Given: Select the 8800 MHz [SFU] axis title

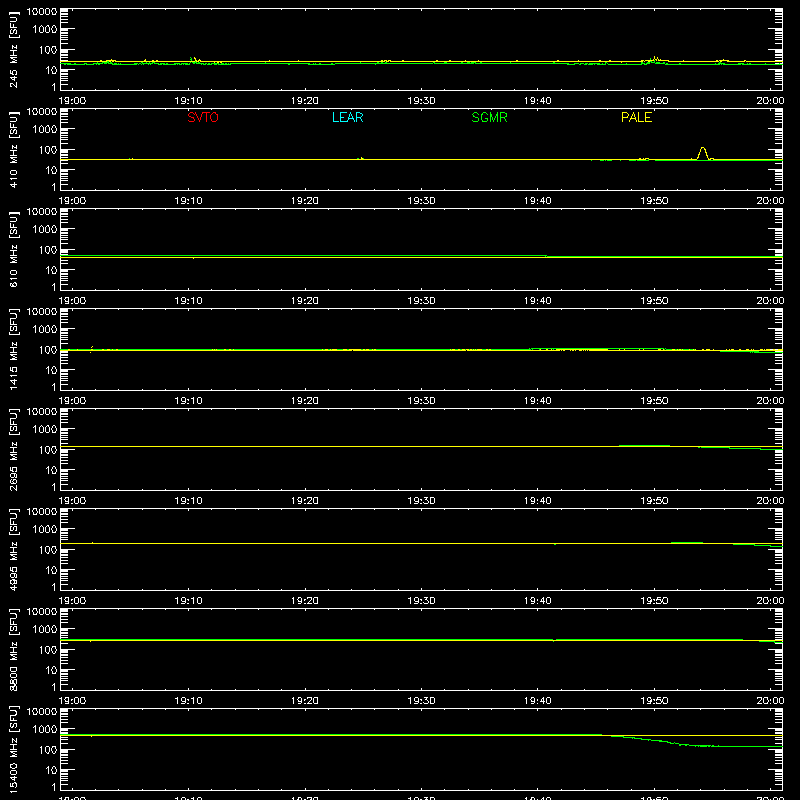Looking at the screenshot, I should (13, 649).
